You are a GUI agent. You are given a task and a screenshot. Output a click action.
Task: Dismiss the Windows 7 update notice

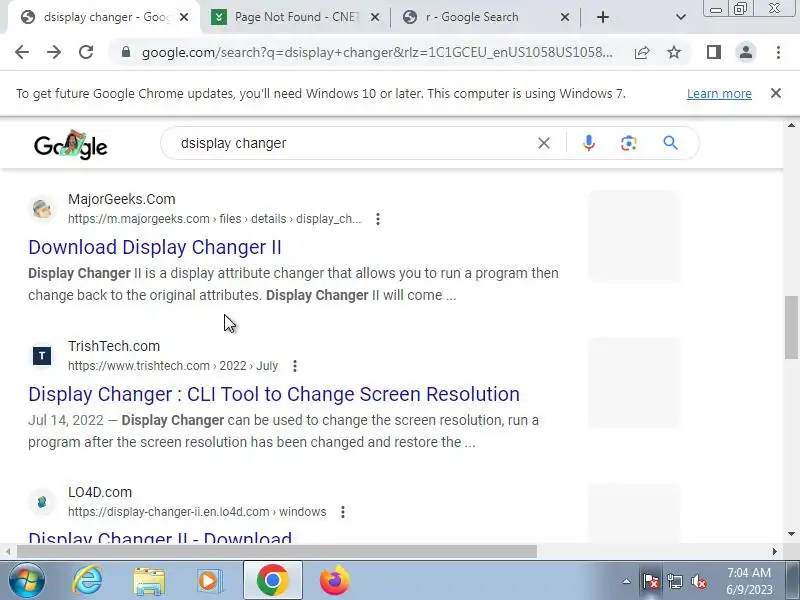[776, 93]
